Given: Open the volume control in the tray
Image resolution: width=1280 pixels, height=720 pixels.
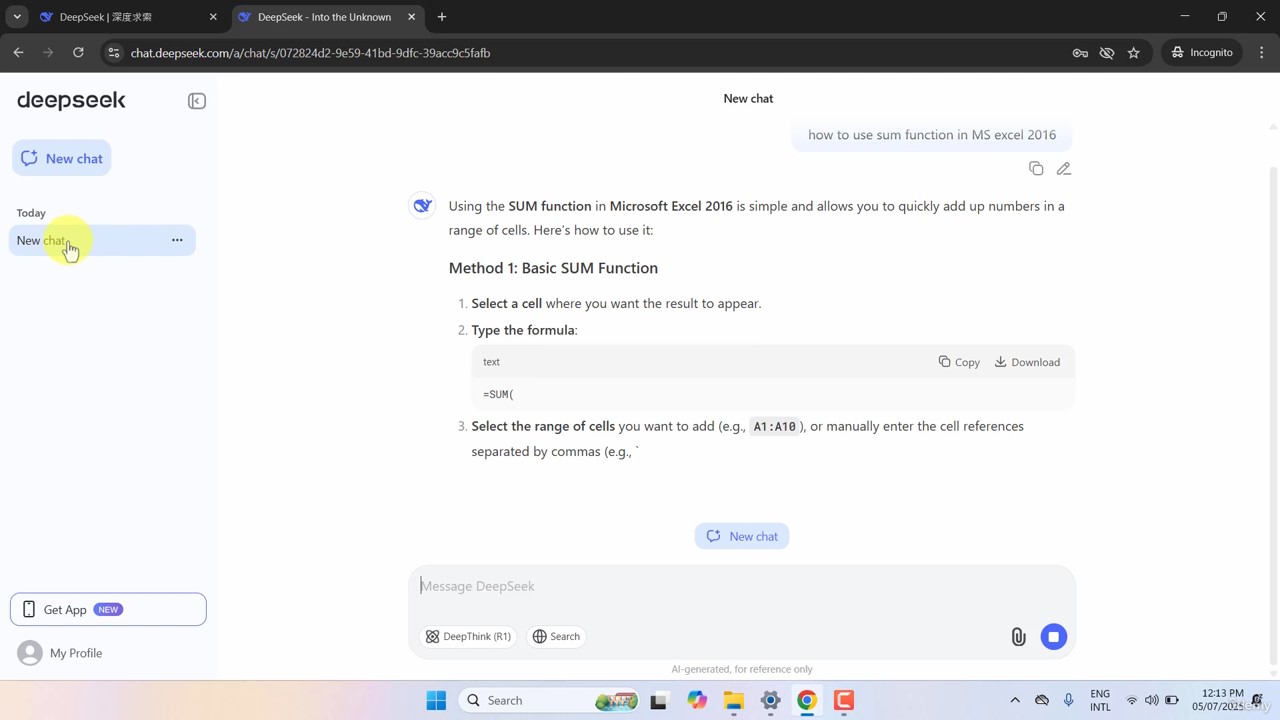Looking at the screenshot, I should click(x=1152, y=700).
